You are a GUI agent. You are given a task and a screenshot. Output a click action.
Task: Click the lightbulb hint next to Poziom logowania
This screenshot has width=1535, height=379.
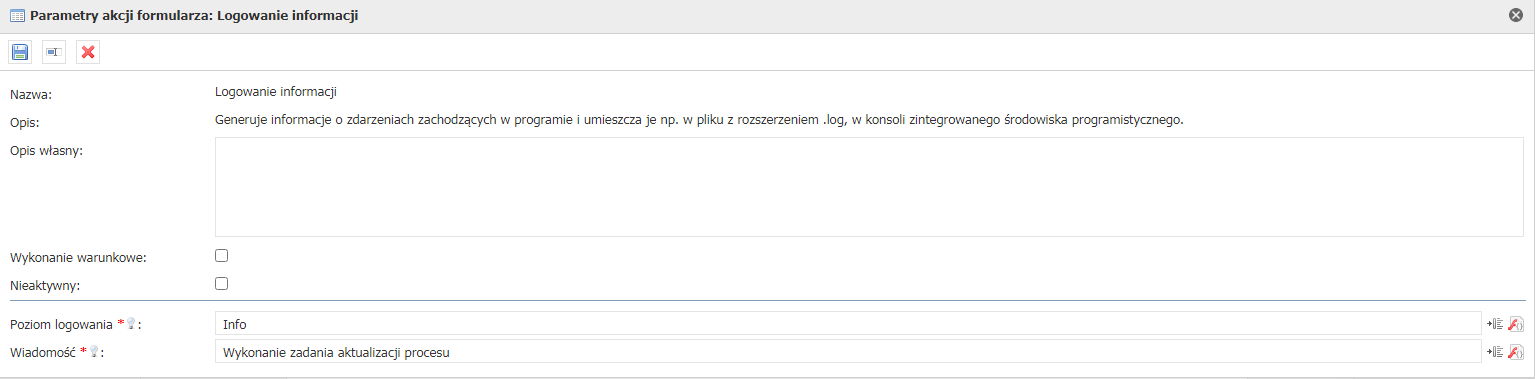click(131, 324)
